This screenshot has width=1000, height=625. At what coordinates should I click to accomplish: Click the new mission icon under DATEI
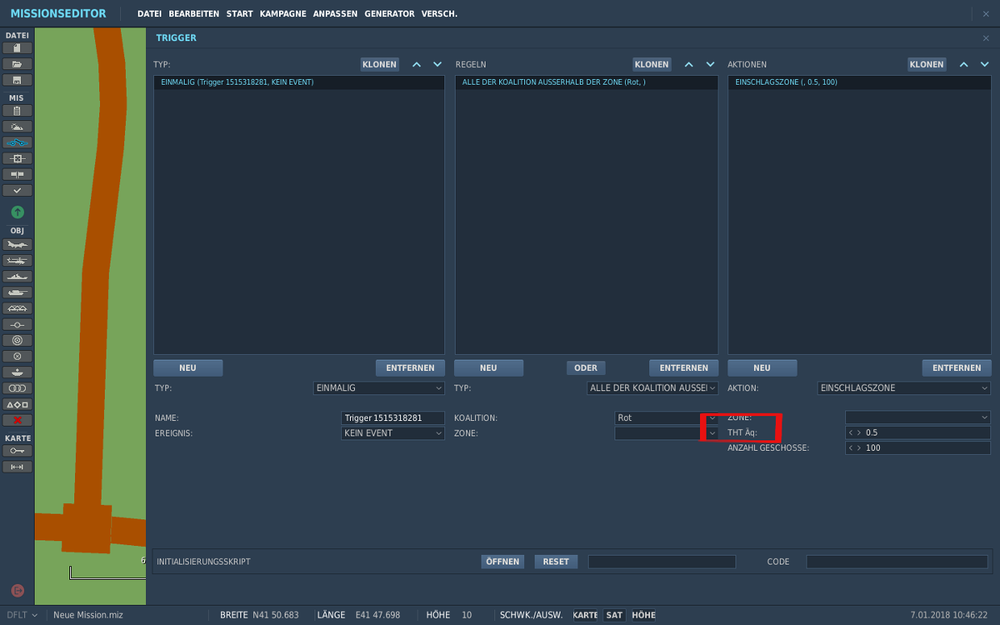(x=17, y=48)
